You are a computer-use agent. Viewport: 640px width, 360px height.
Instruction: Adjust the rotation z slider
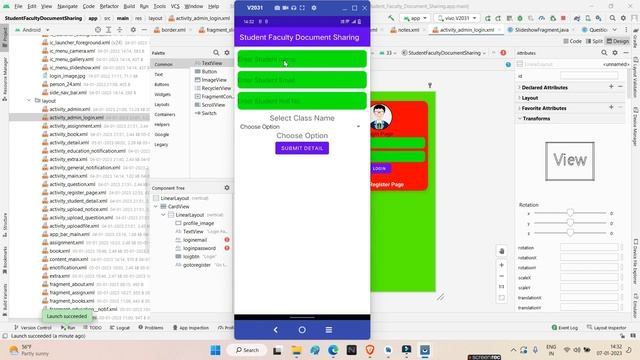570,233
